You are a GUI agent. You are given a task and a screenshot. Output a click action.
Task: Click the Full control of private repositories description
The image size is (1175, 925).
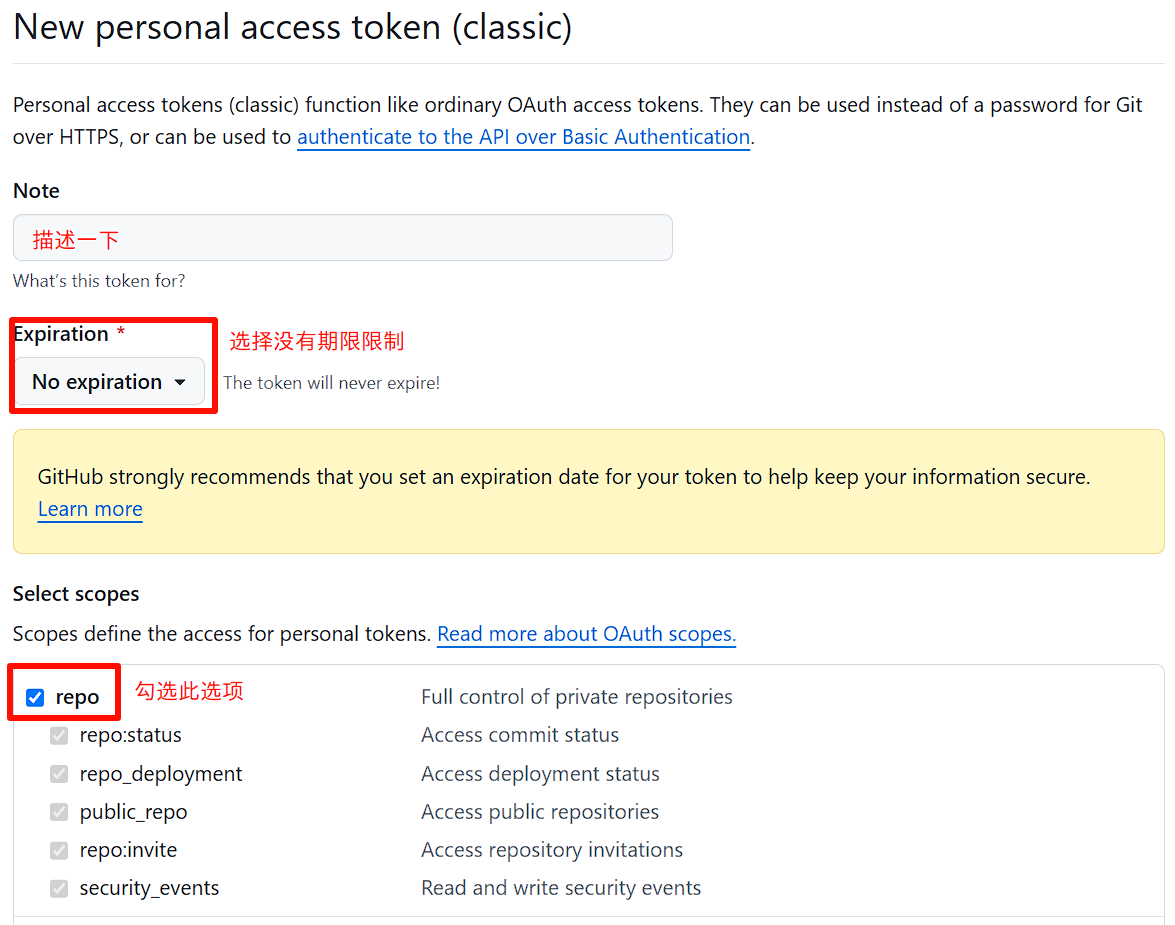click(576, 697)
